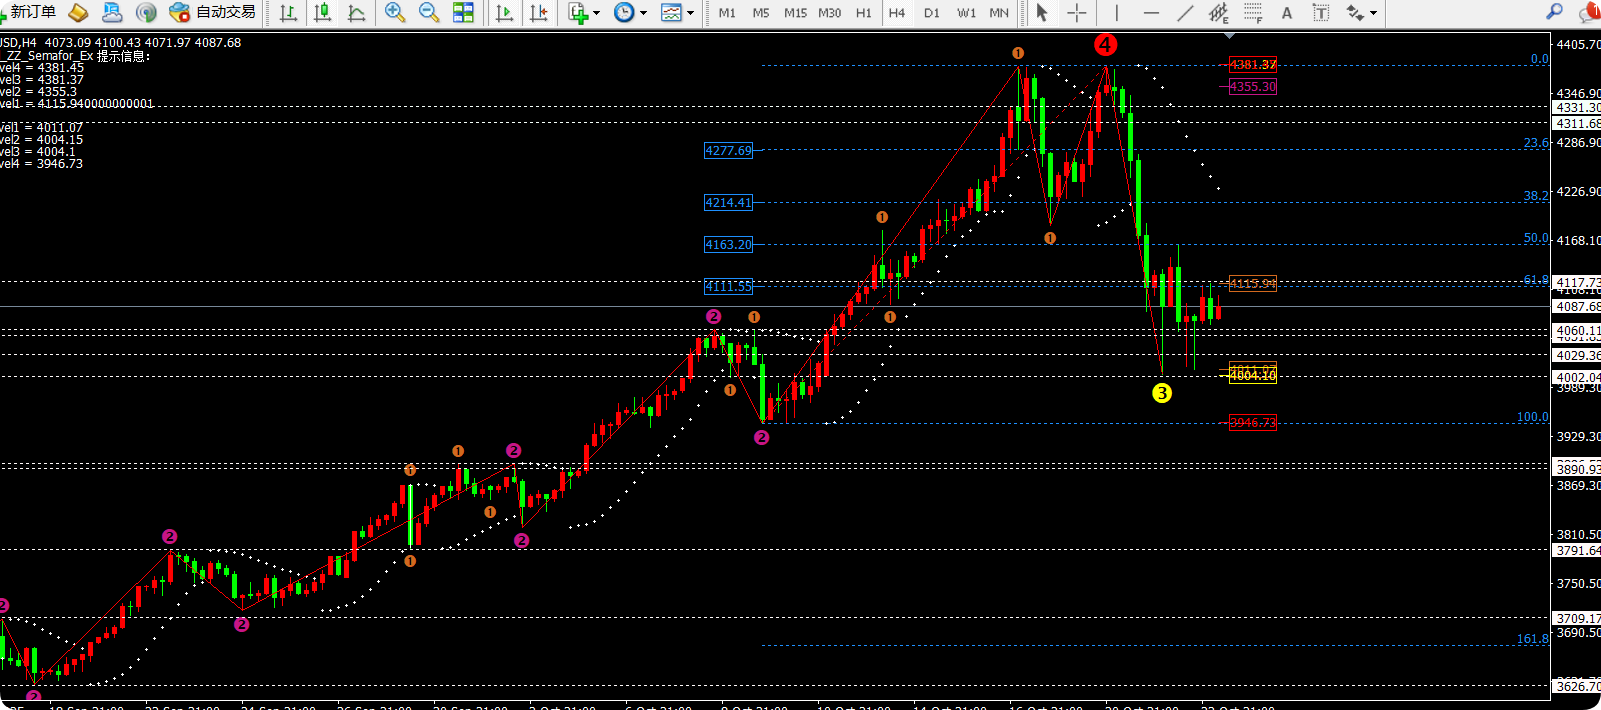Viewport: 1601px width, 710px height.
Task: Switch chart to bar chart style
Action: (x=288, y=13)
